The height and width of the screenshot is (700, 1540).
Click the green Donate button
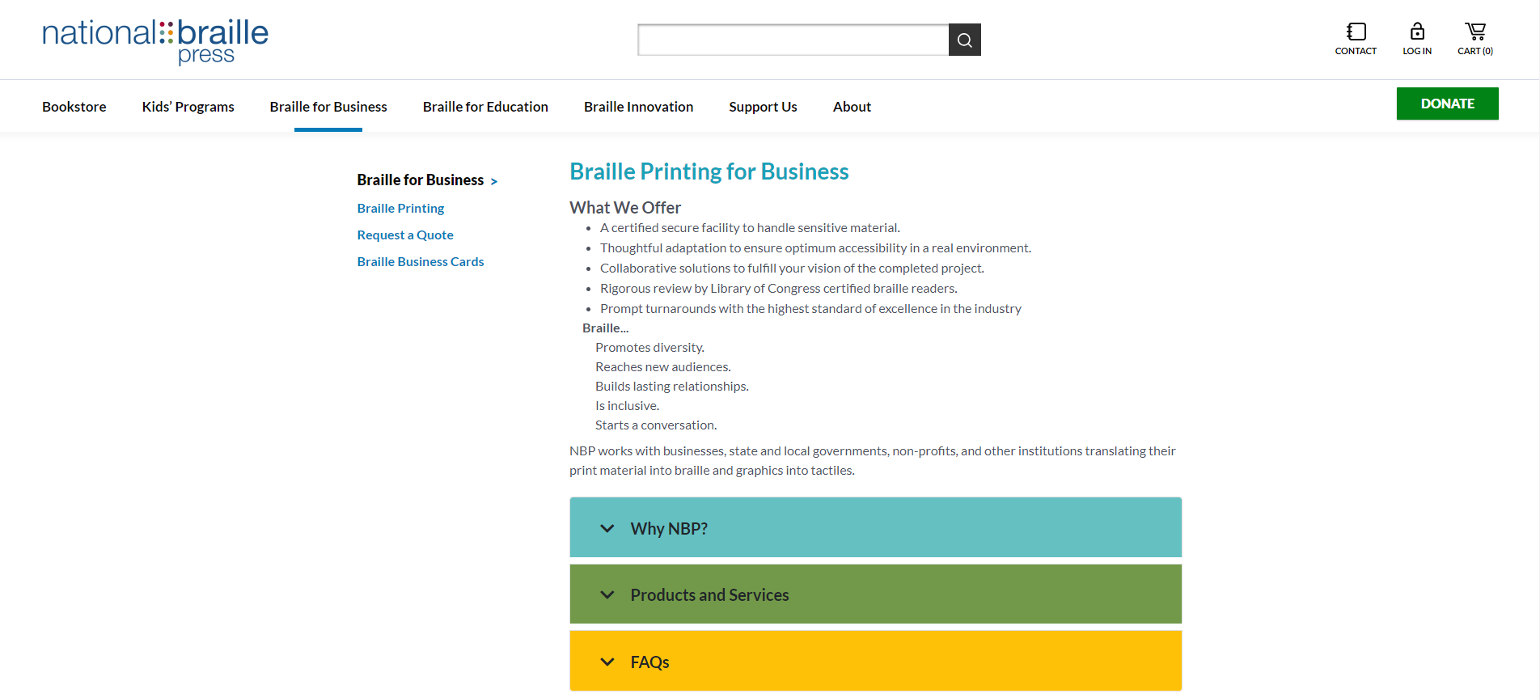coord(1448,104)
